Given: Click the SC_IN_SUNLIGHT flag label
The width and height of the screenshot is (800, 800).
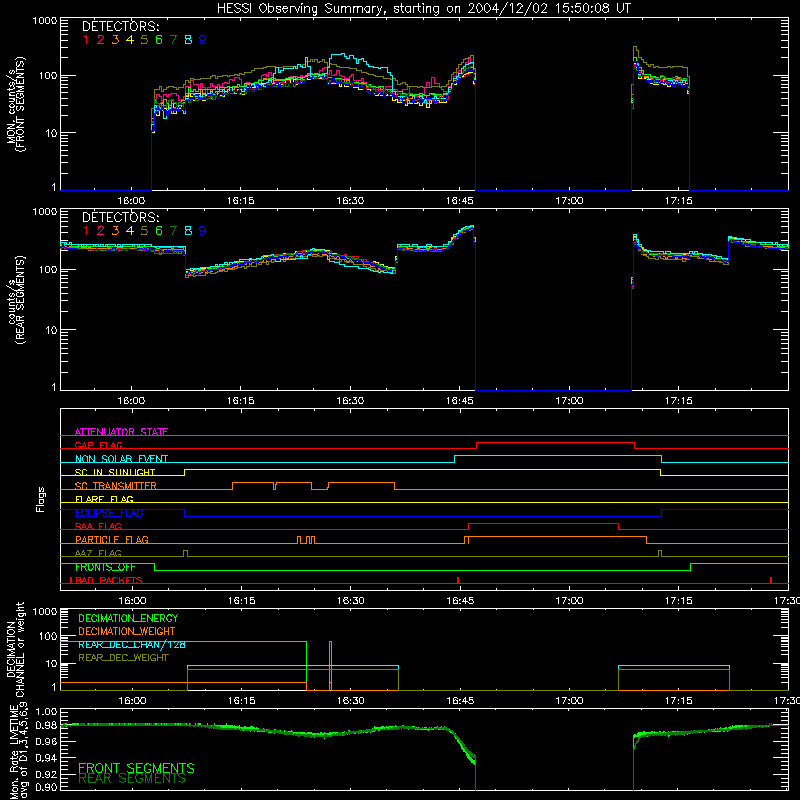Looking at the screenshot, I should [x=115, y=472].
